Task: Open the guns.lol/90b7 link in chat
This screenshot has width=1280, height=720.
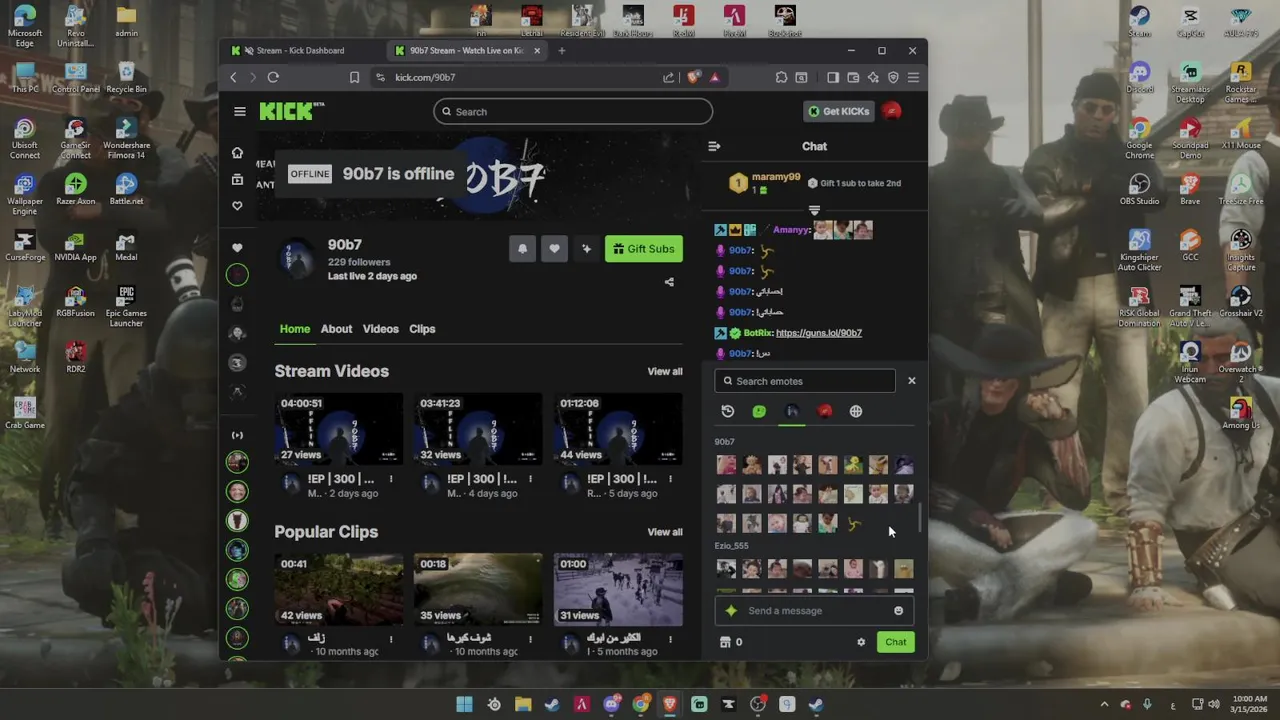Action: [x=818, y=333]
